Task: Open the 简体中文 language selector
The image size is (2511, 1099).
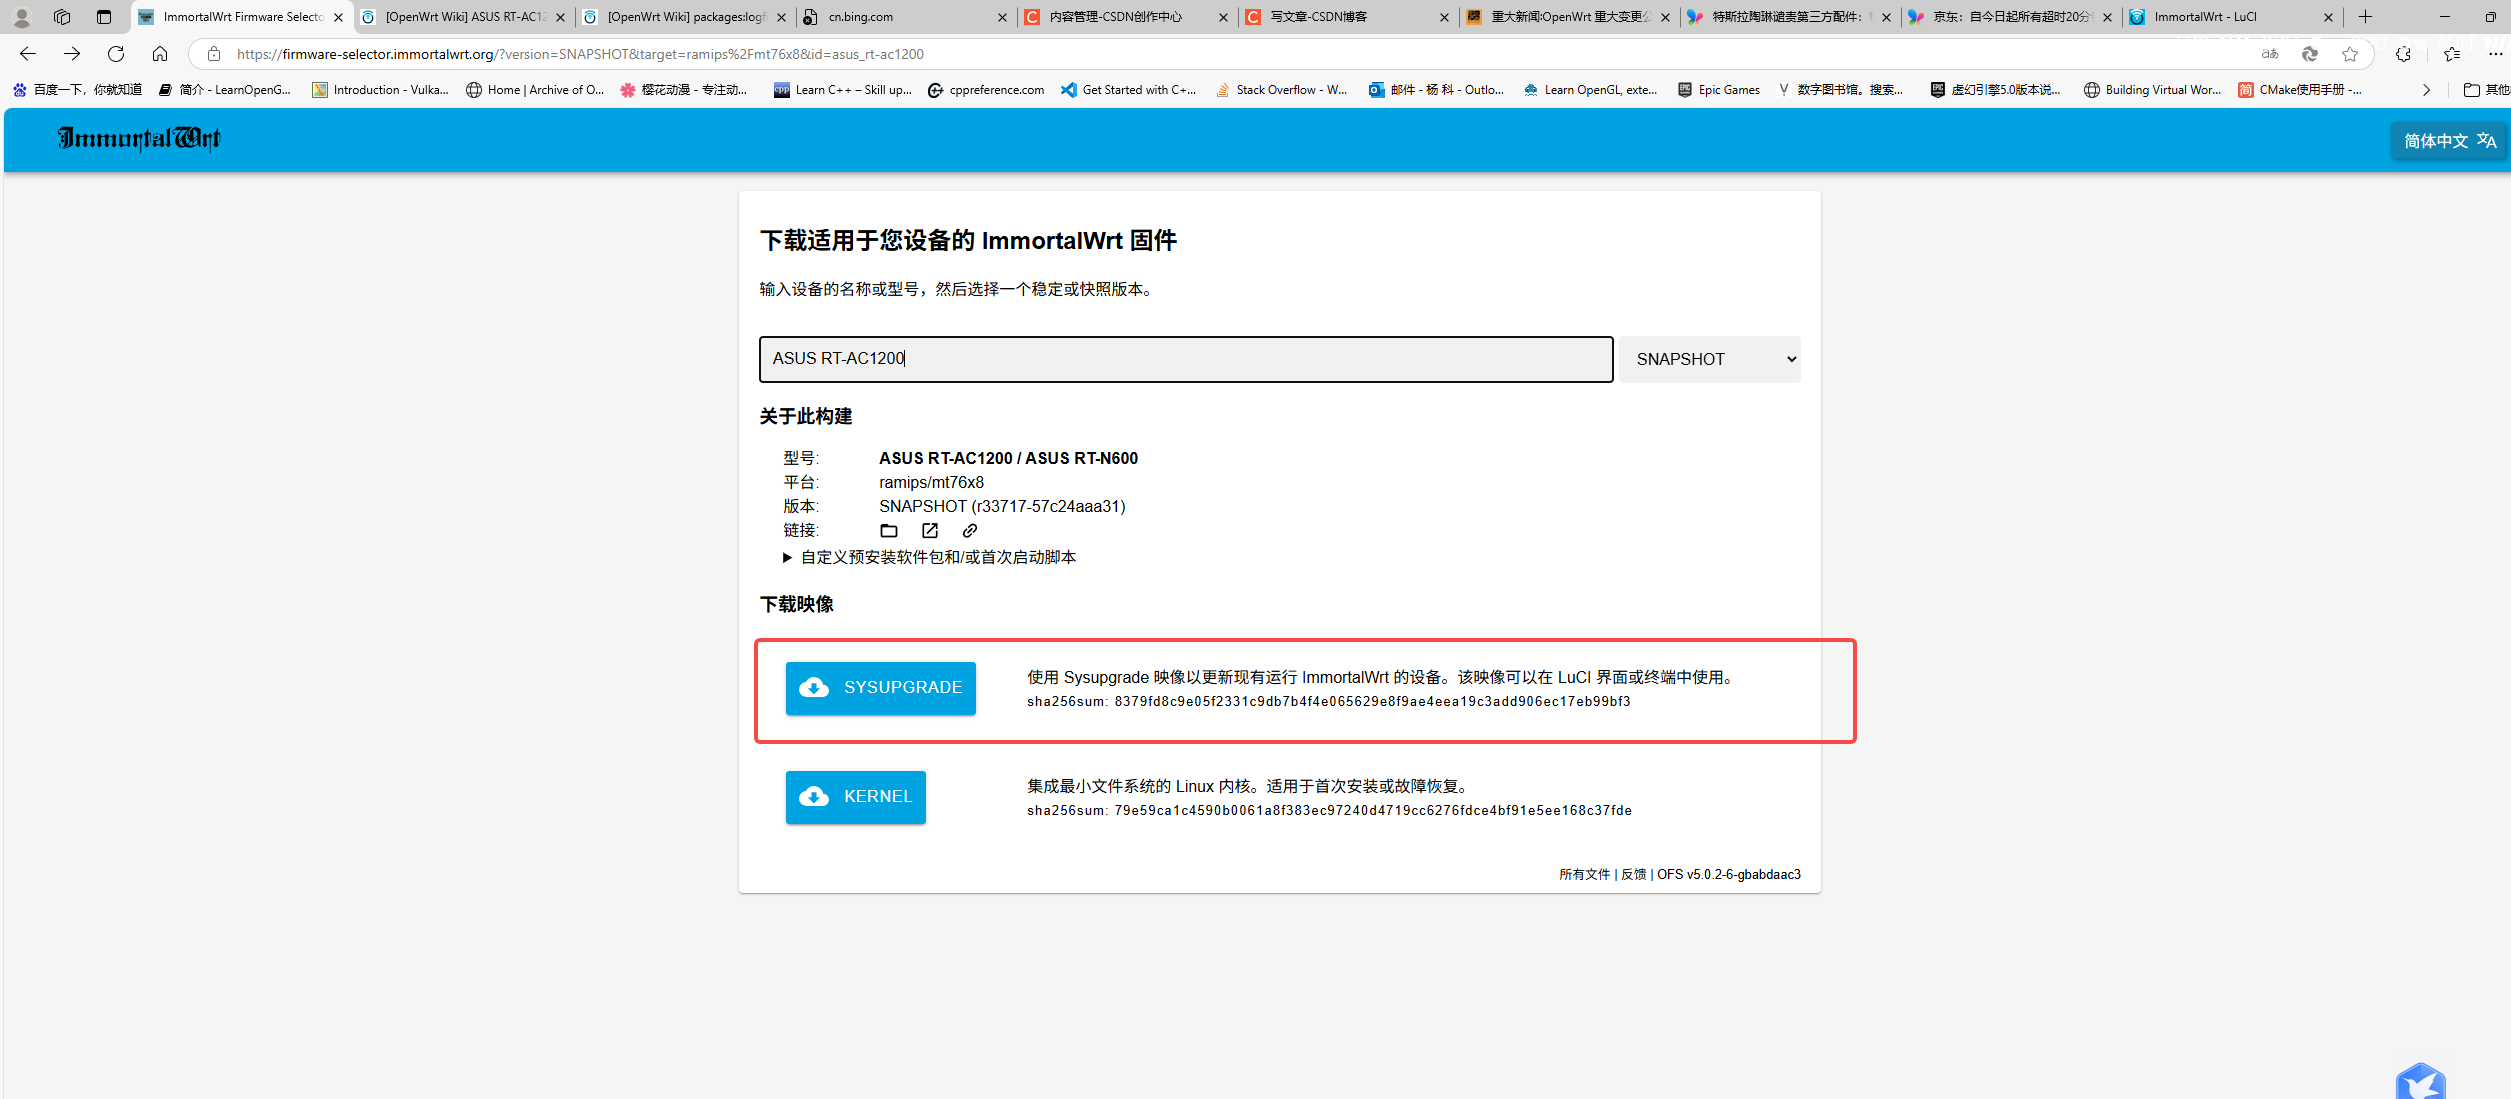Action: [x=2448, y=141]
